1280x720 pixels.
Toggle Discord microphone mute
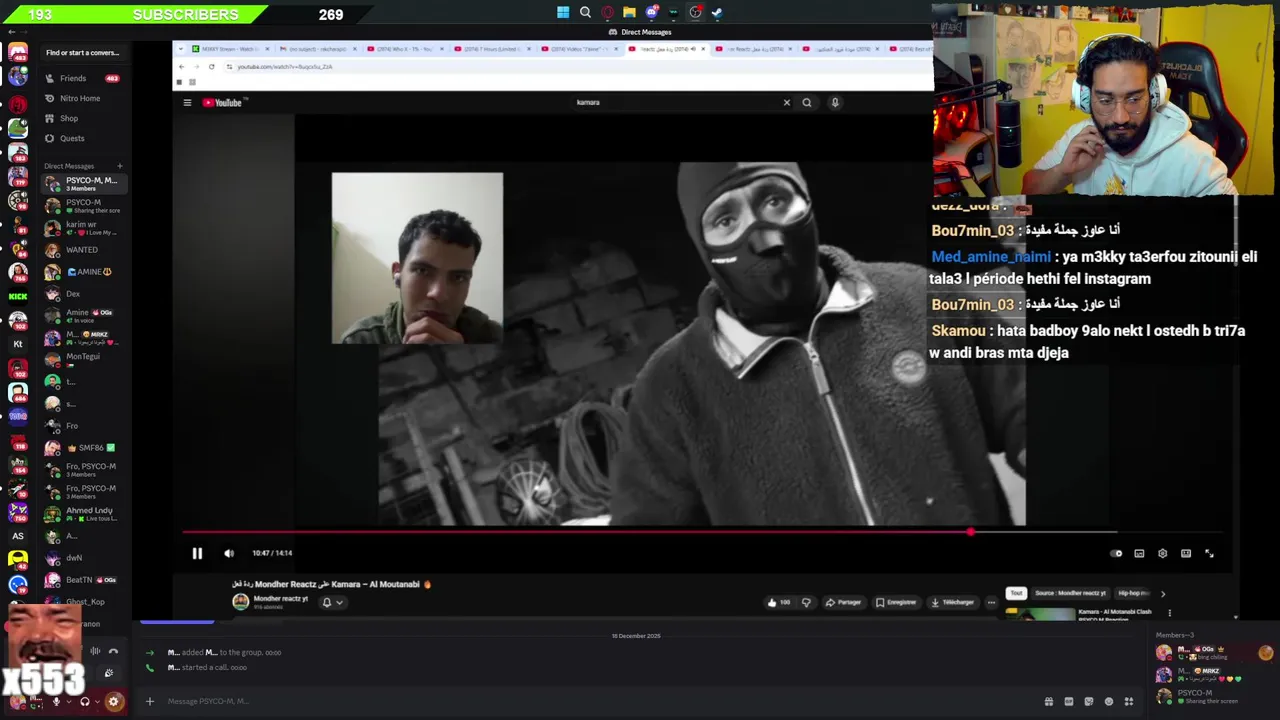[56, 701]
